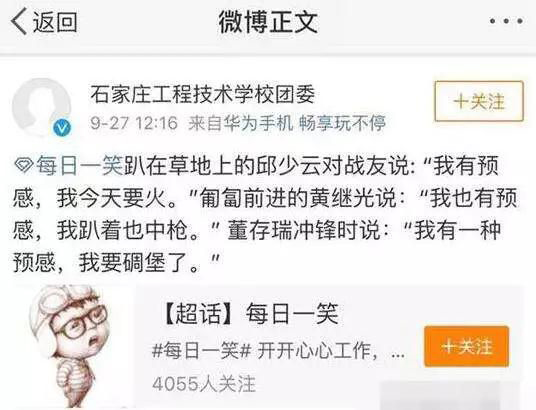Follow super topic with orange +关注 button

(467, 346)
